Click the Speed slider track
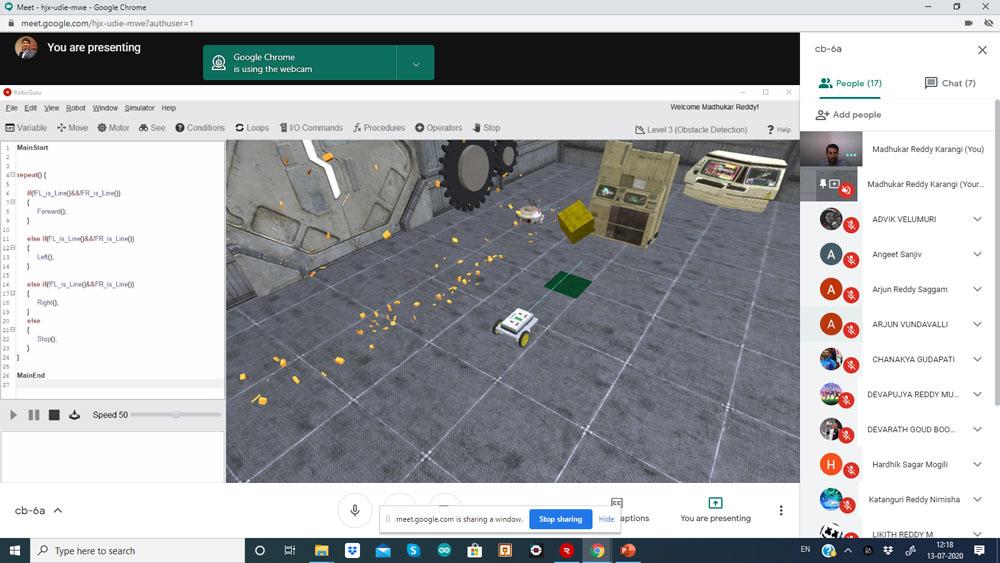The height and width of the screenshot is (563, 1000). pos(176,415)
